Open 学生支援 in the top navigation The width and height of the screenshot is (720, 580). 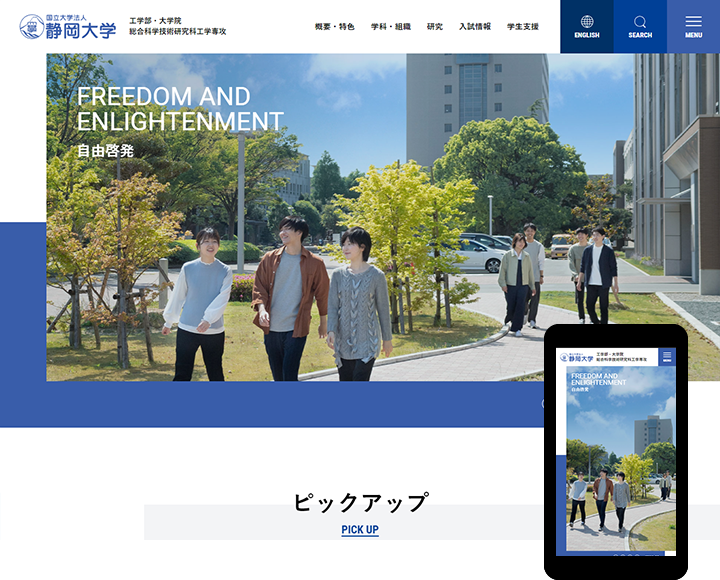(x=522, y=27)
